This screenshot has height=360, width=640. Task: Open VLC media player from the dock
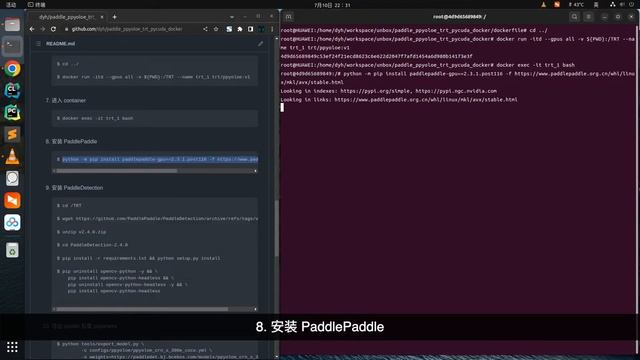click(12, 156)
